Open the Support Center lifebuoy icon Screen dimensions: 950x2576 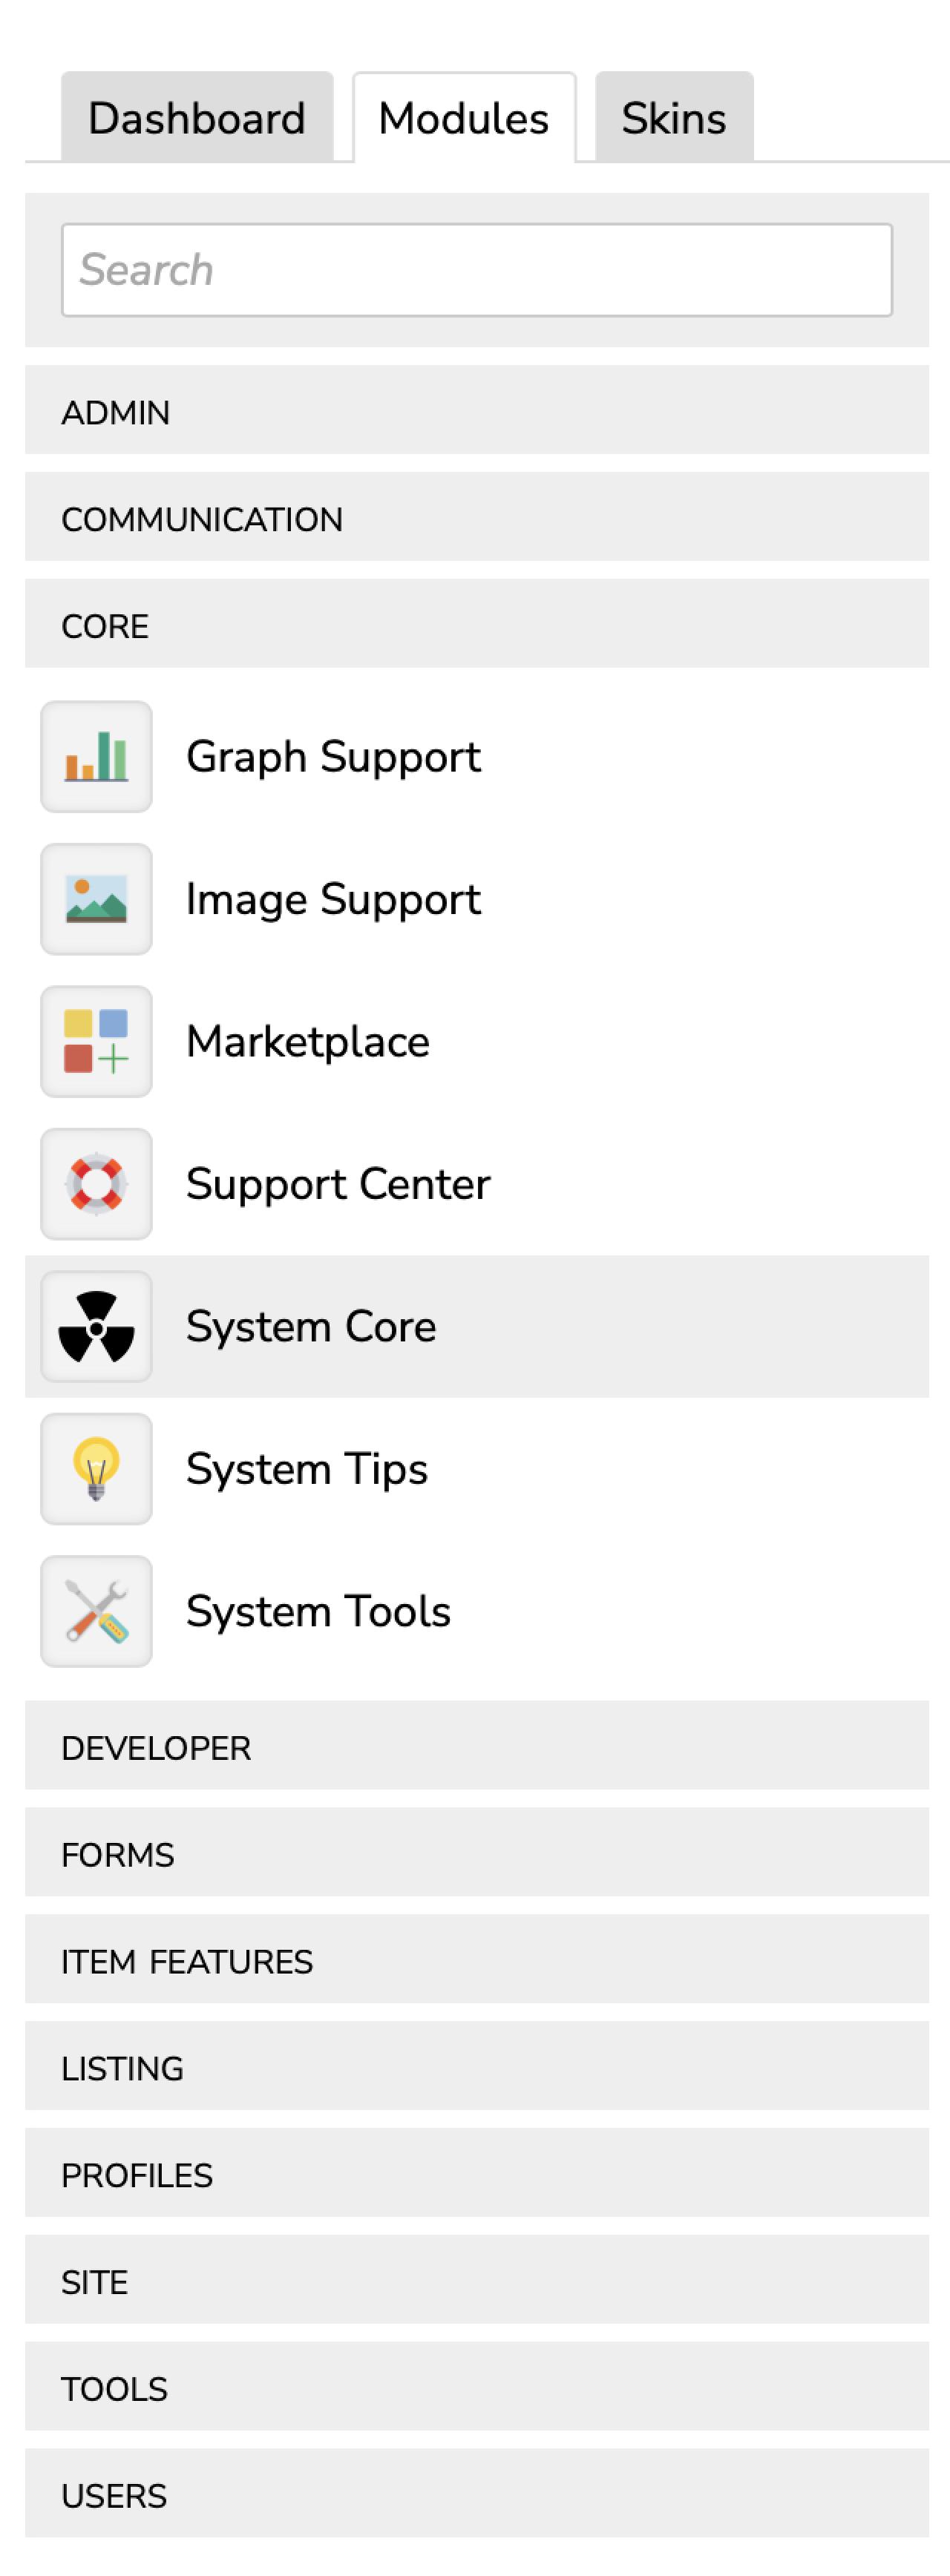click(96, 1184)
